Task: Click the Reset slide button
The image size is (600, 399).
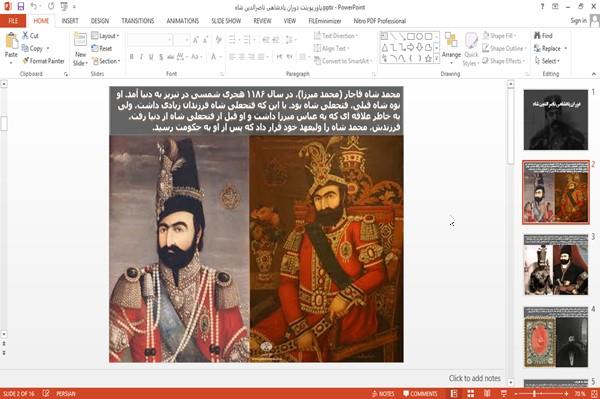Action: (102, 48)
